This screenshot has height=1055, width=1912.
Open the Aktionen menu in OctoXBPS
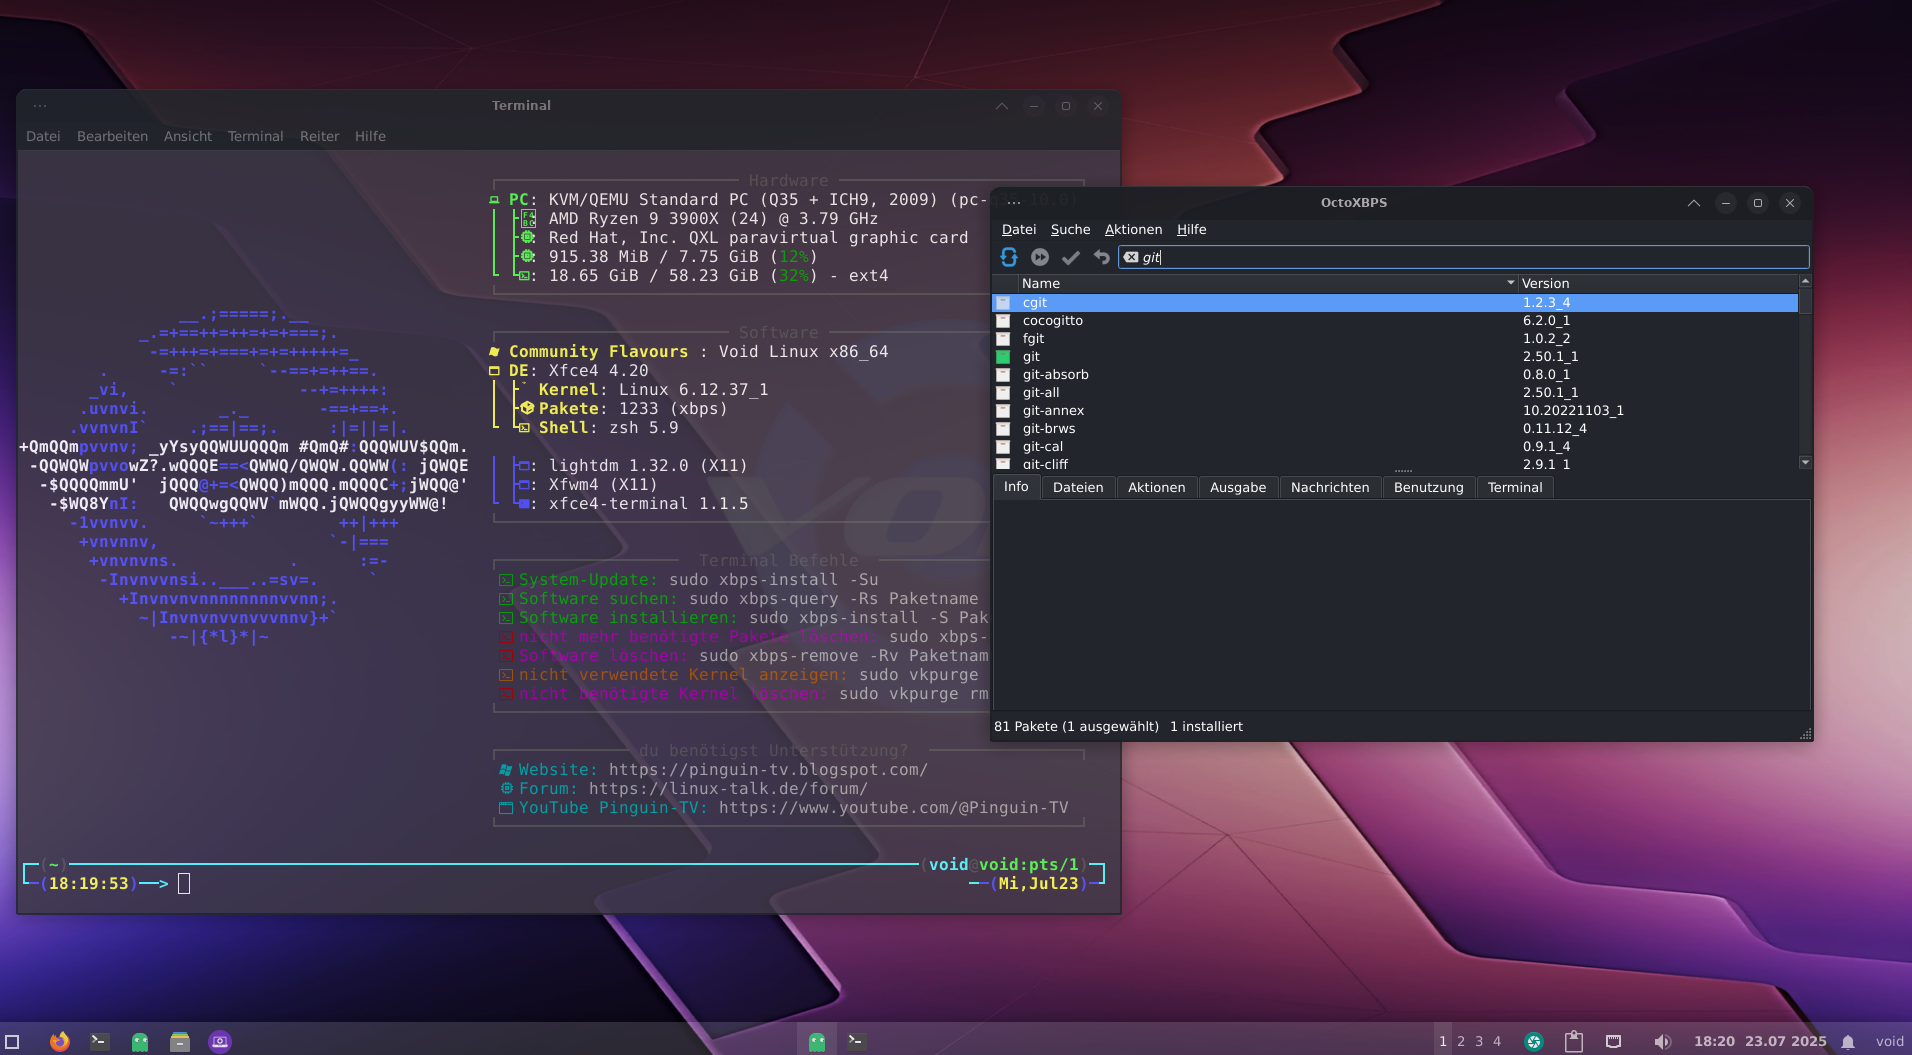click(x=1133, y=230)
